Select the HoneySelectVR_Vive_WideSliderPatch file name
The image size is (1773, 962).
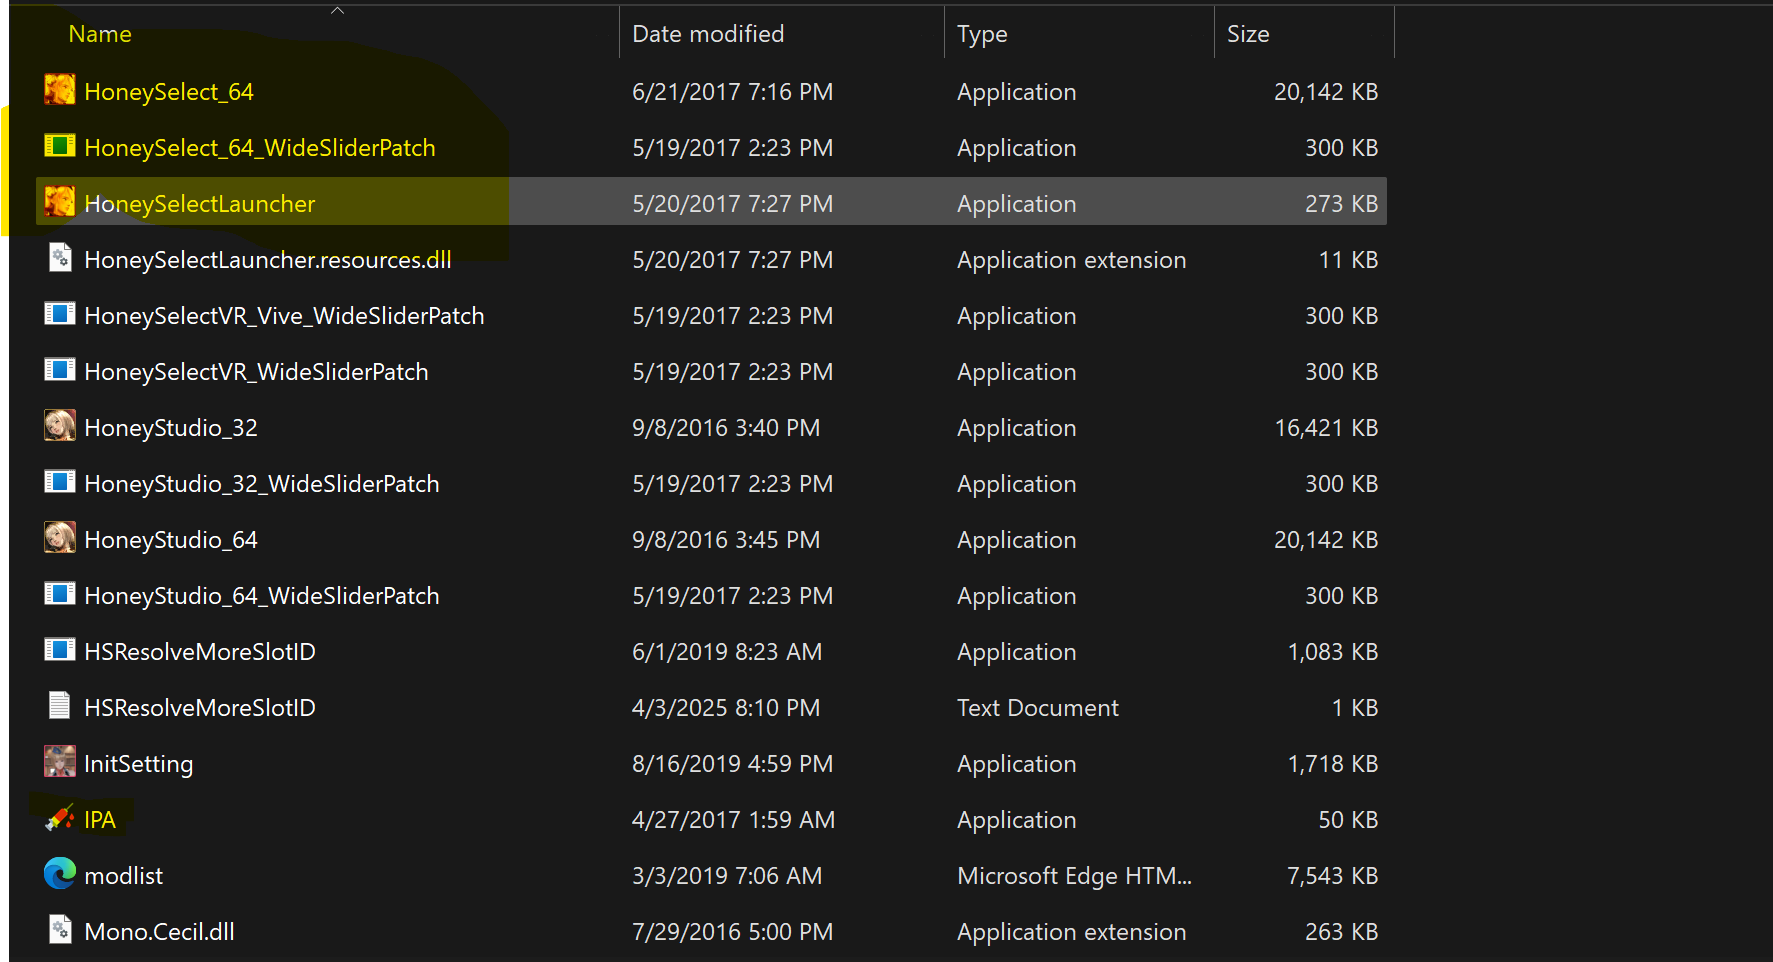tap(284, 316)
